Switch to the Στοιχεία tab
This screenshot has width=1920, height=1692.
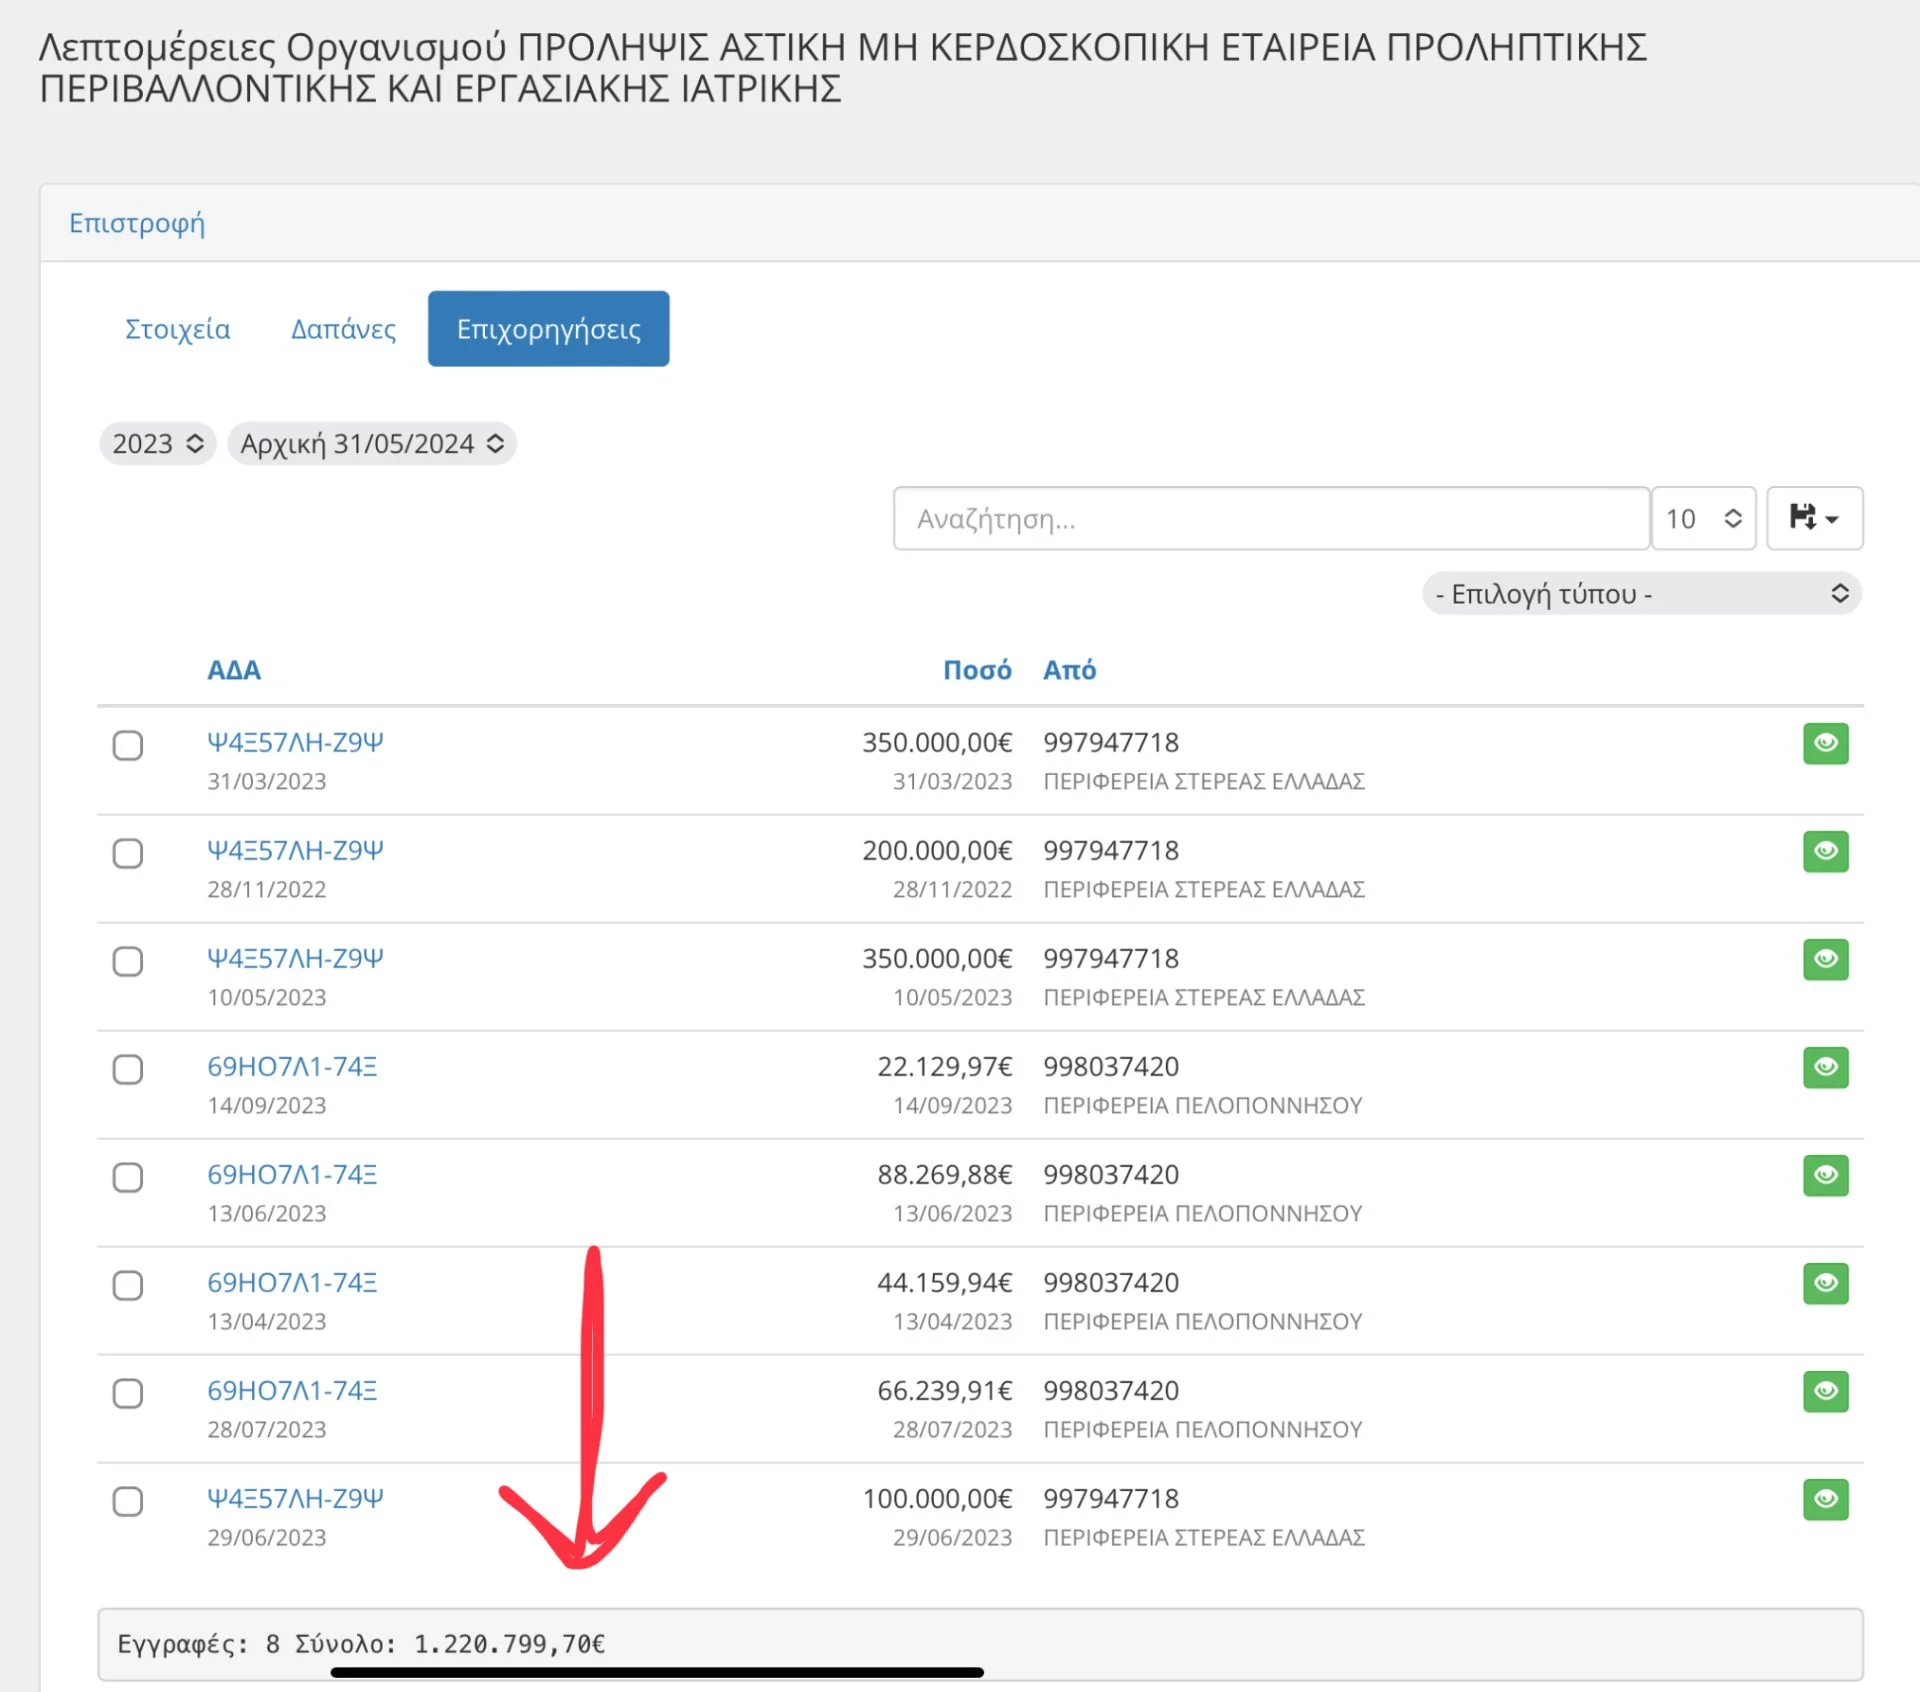coord(177,329)
